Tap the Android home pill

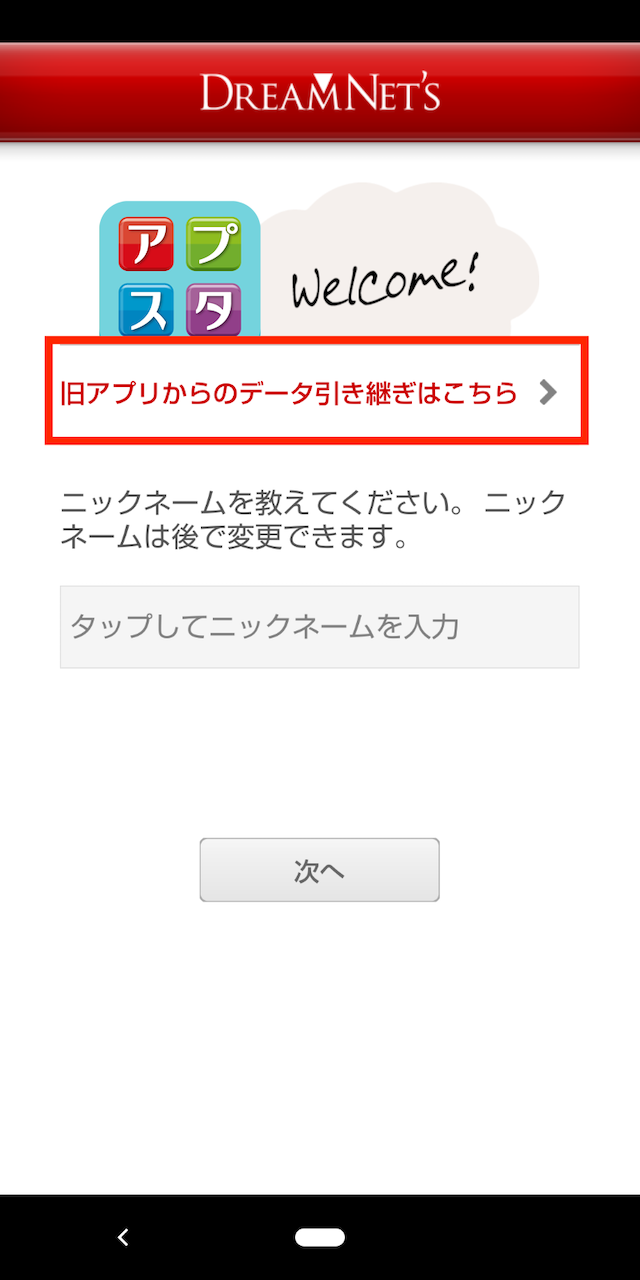click(320, 1238)
